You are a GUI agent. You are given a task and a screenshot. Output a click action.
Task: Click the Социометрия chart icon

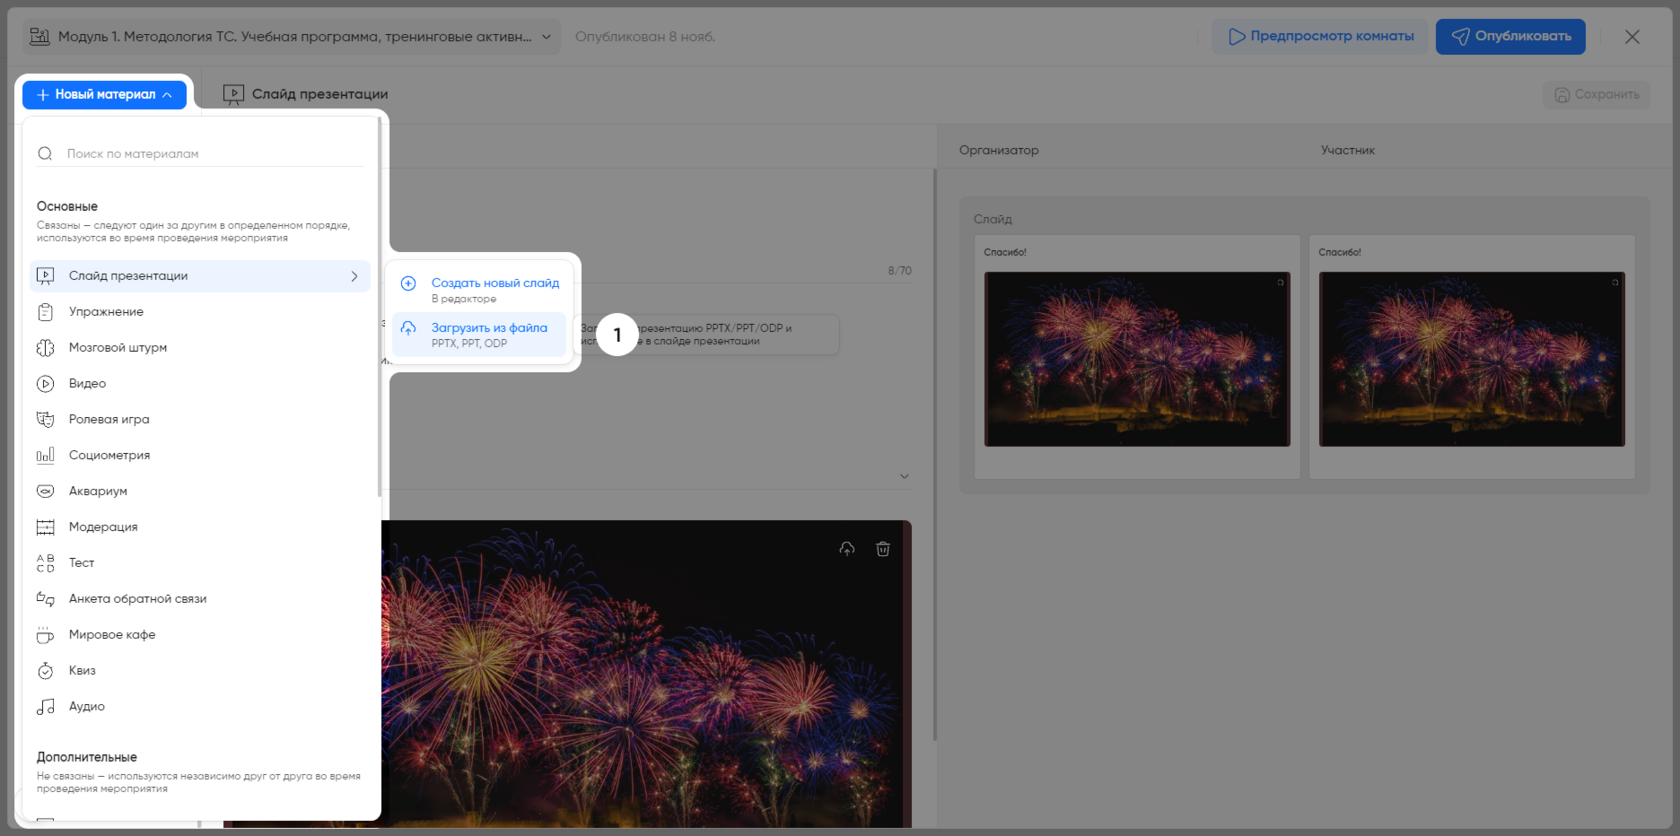45,456
